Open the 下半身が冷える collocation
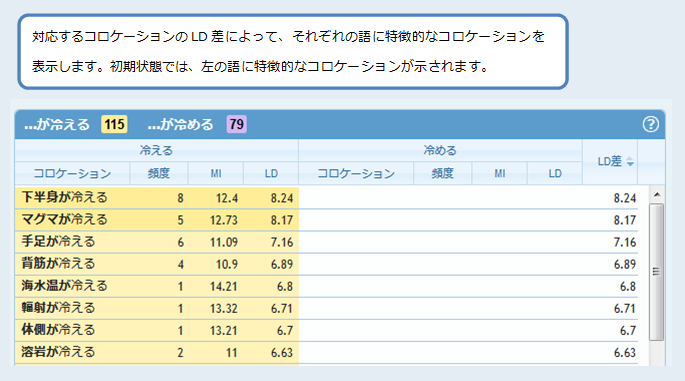The image size is (685, 381). (65, 197)
